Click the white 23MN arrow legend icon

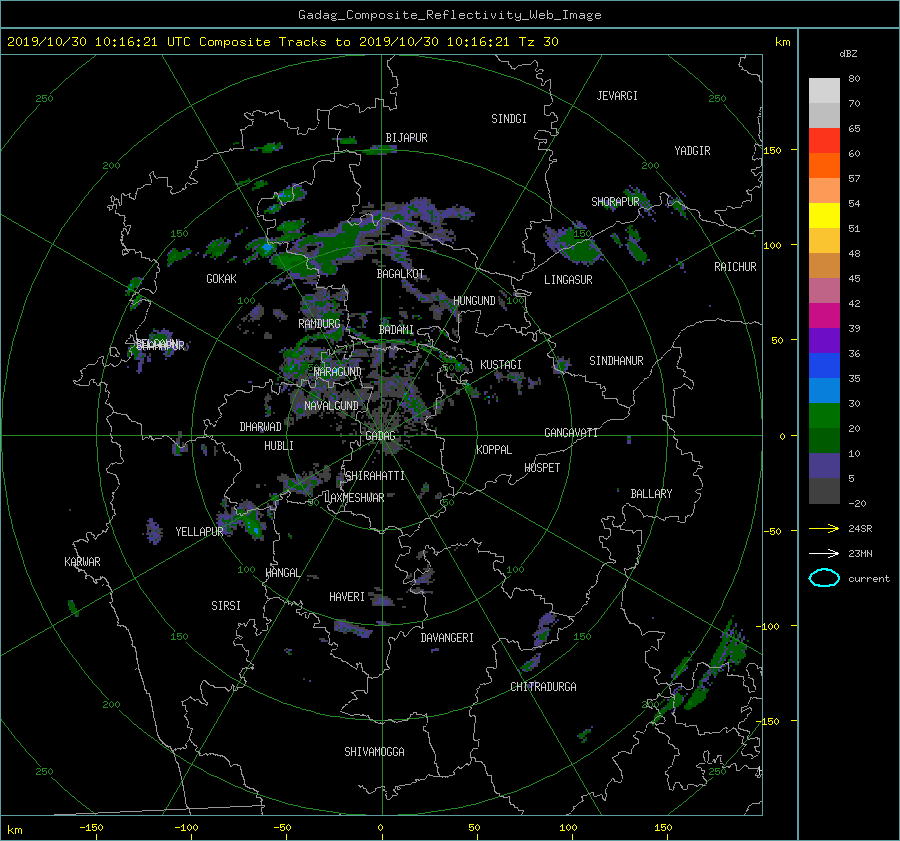coord(824,553)
